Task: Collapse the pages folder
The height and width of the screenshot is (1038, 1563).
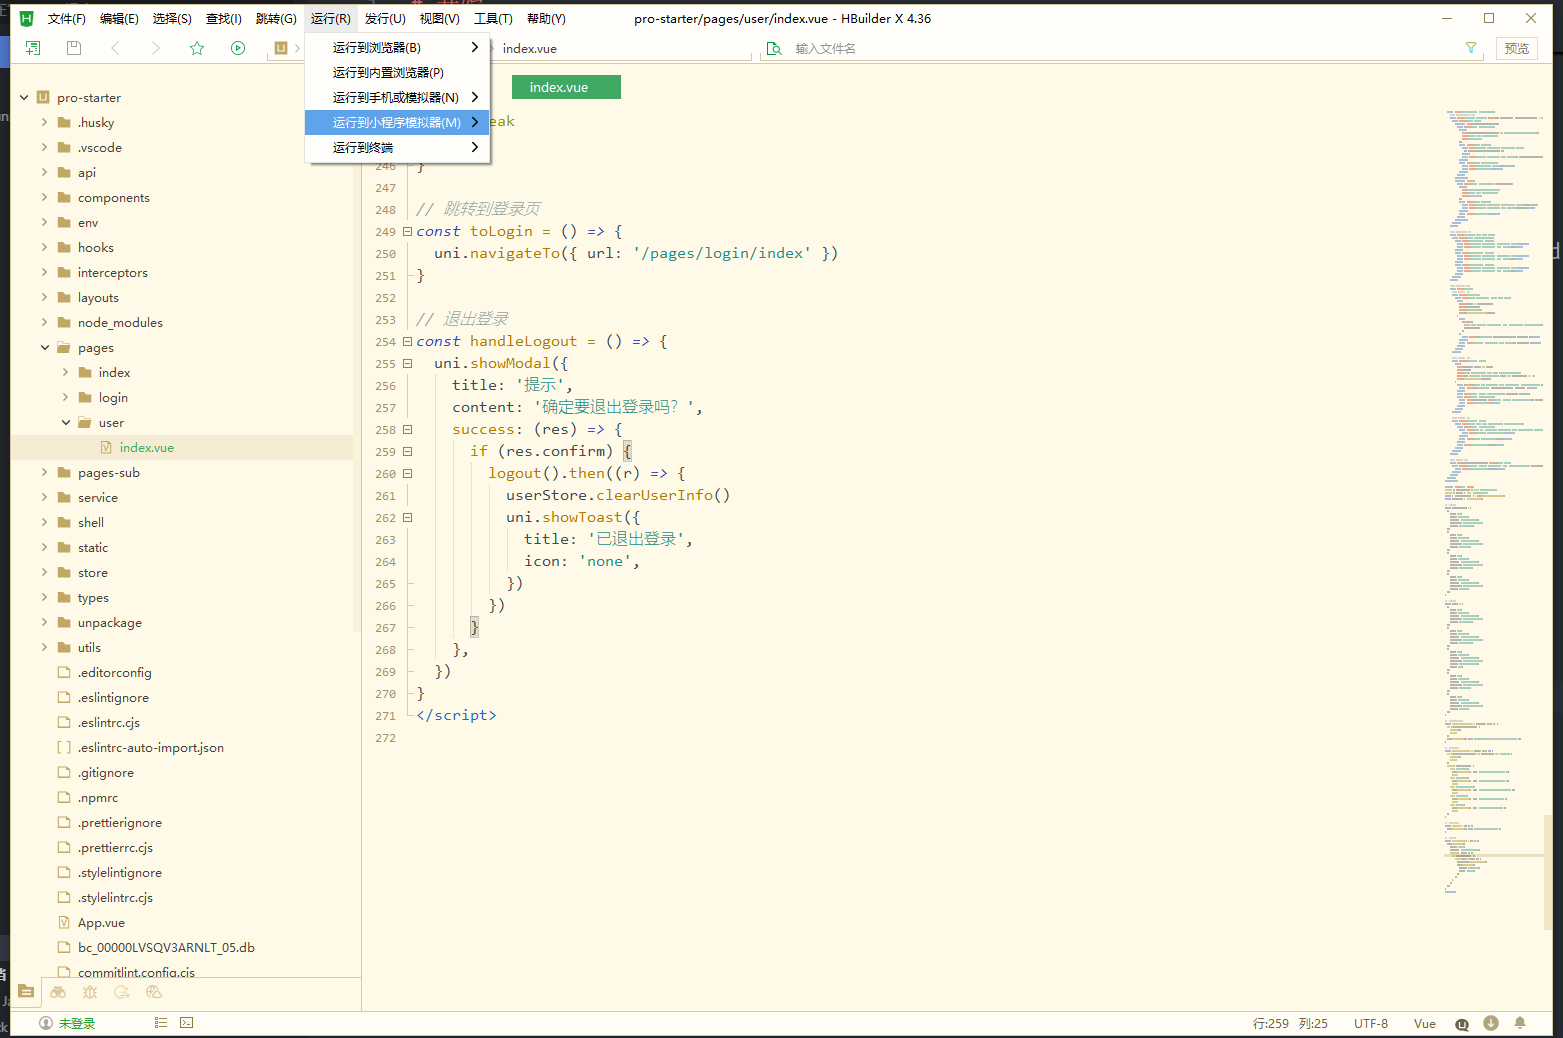Action: (44, 348)
